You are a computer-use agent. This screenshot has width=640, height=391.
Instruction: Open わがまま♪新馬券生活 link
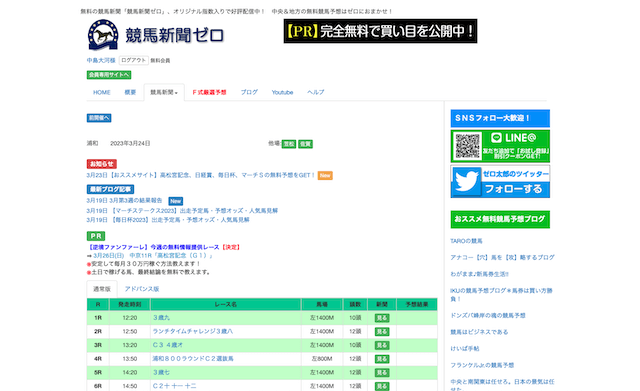tap(480, 274)
